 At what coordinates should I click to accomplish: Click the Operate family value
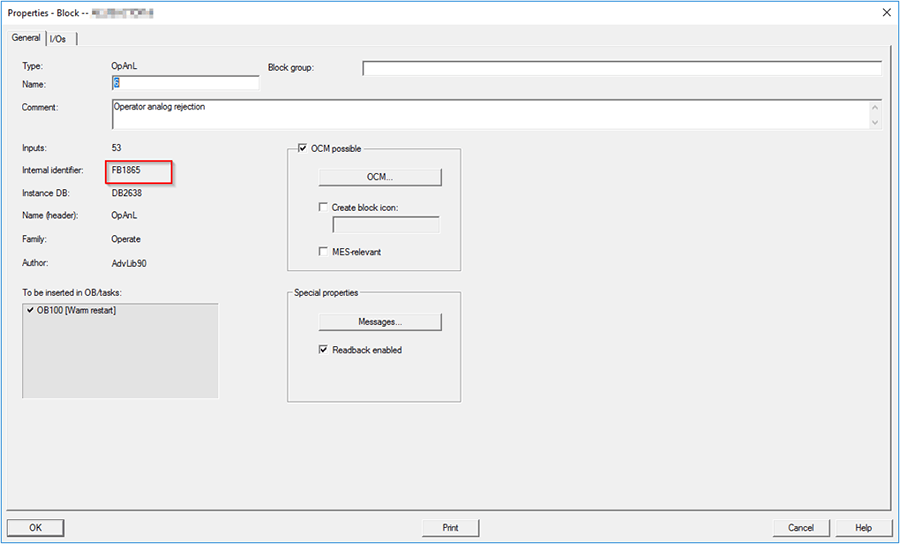(126, 239)
